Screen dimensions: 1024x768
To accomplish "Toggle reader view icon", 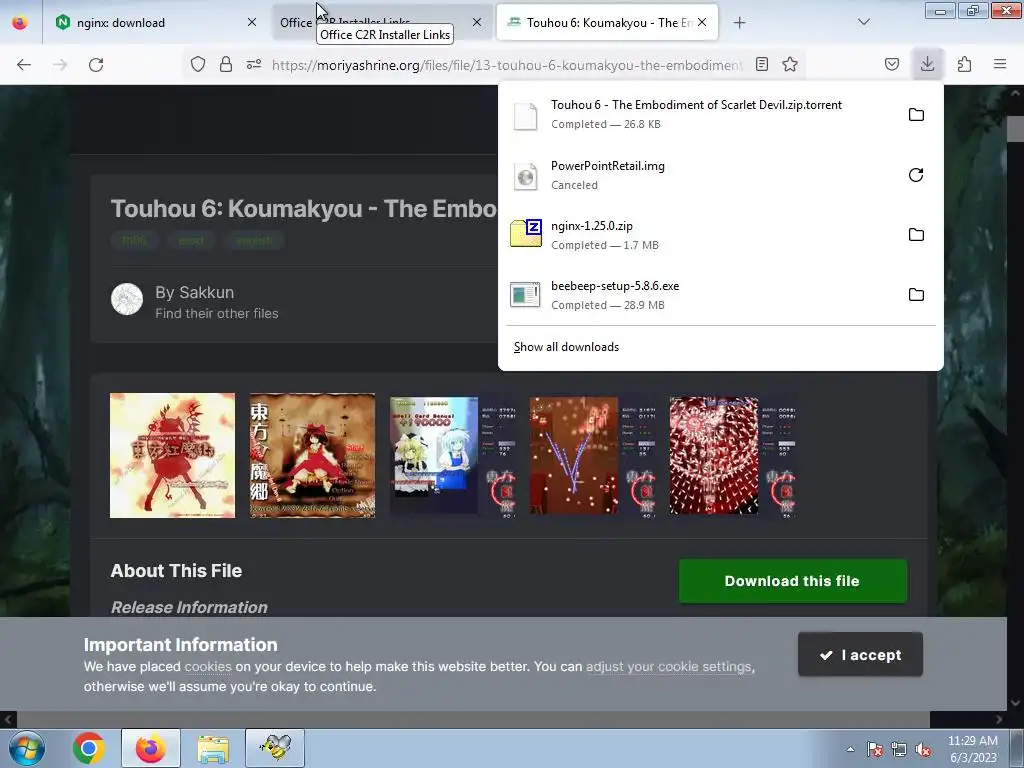I will coord(761,64).
